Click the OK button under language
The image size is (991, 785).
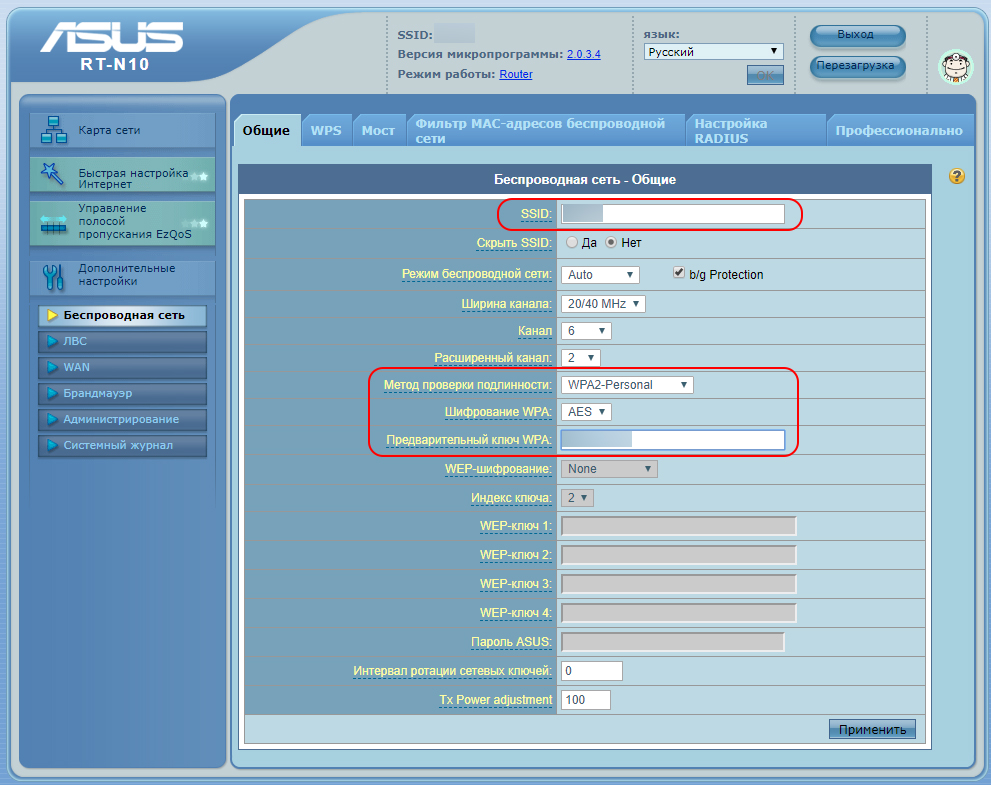point(765,75)
